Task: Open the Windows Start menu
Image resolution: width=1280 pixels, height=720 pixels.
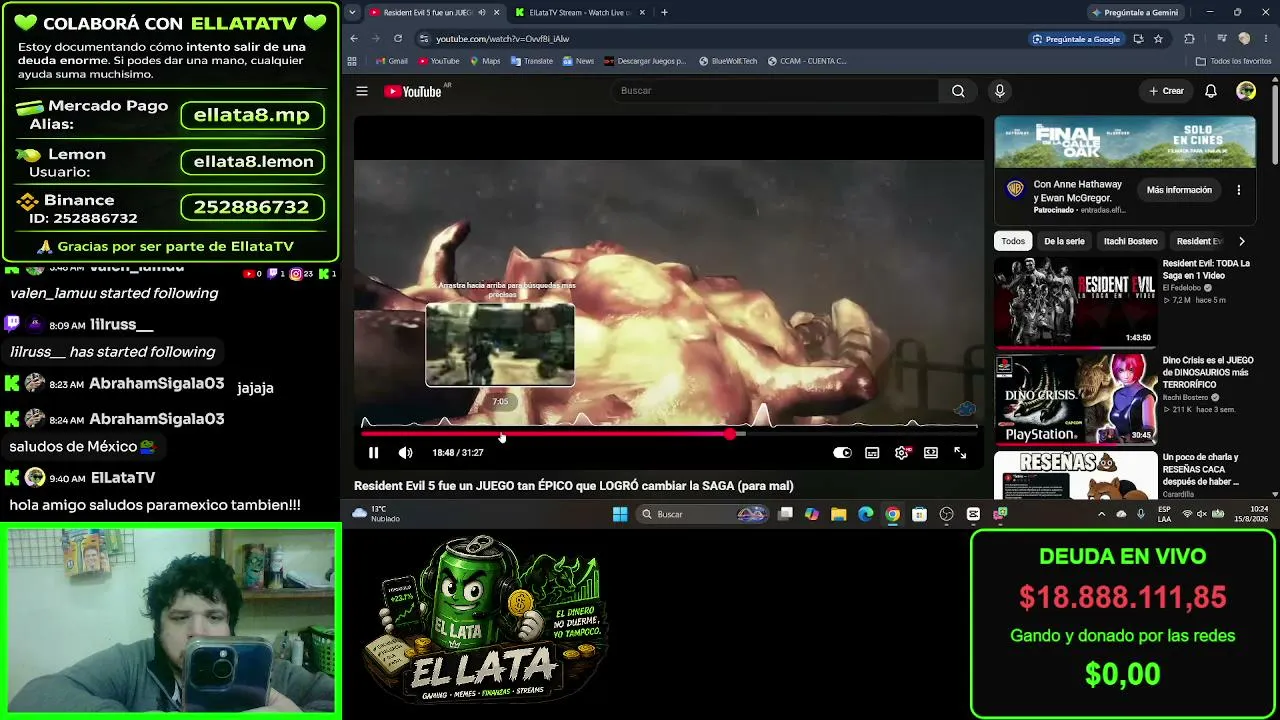Action: click(x=620, y=514)
